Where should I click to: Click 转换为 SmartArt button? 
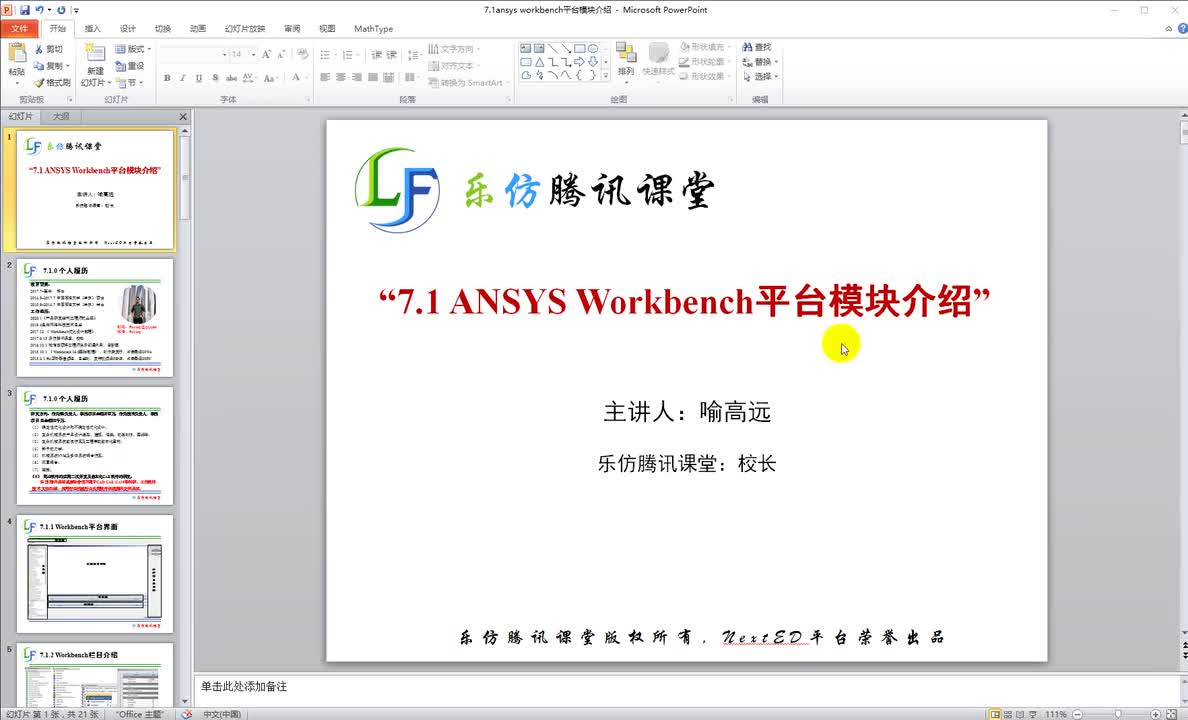468,83
